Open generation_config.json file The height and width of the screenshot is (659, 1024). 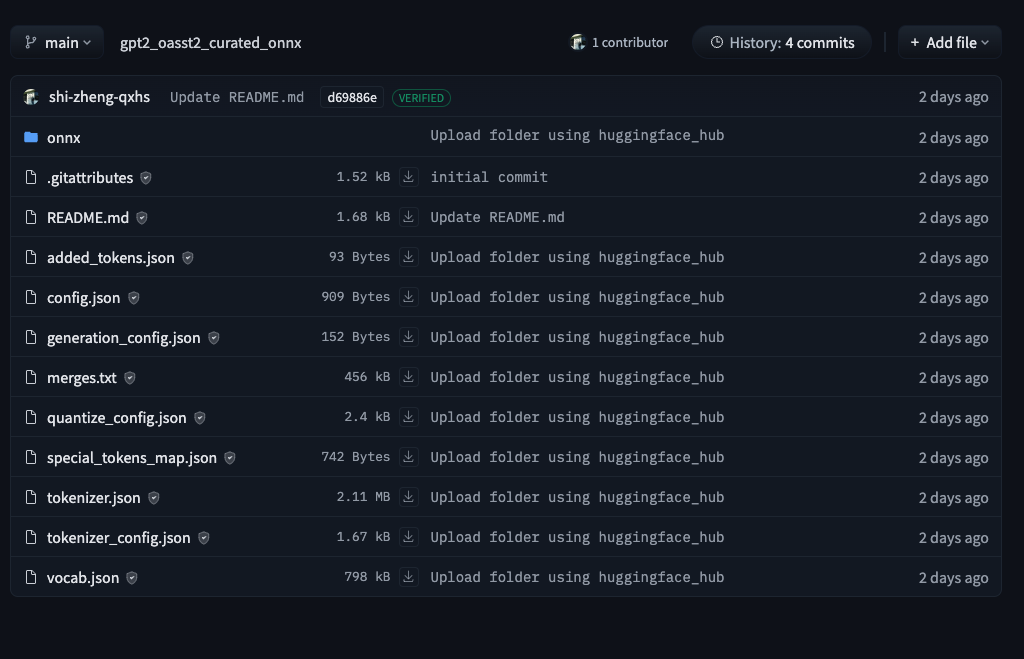click(x=123, y=338)
